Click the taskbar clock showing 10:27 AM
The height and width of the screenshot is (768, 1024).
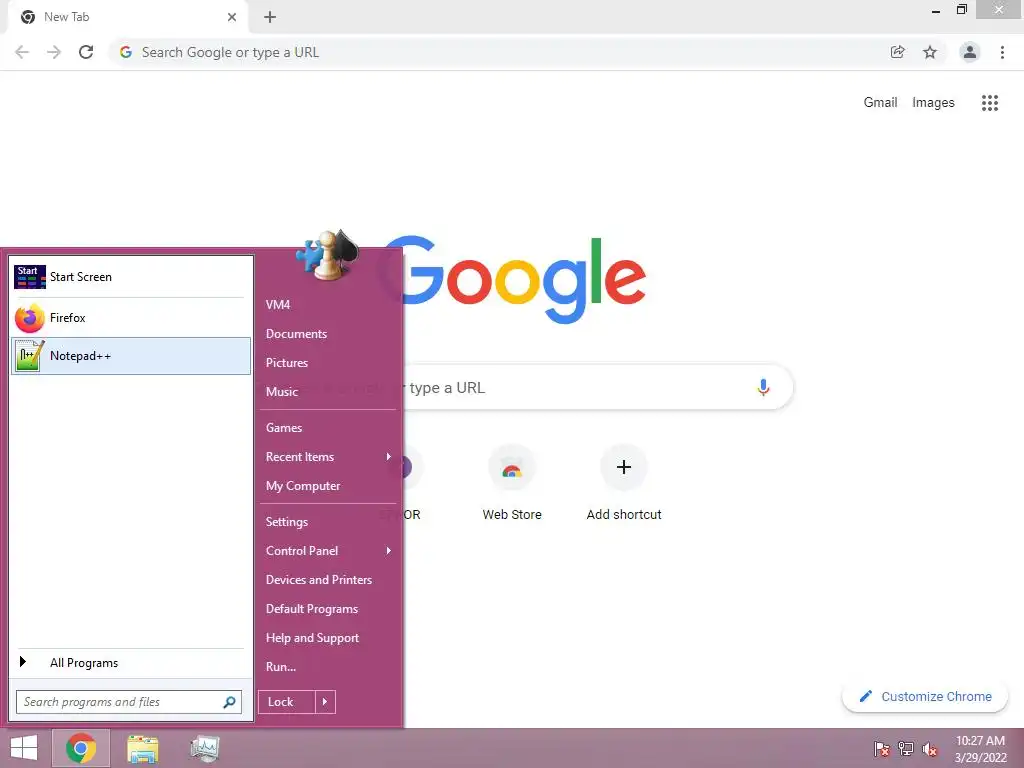tap(980, 749)
